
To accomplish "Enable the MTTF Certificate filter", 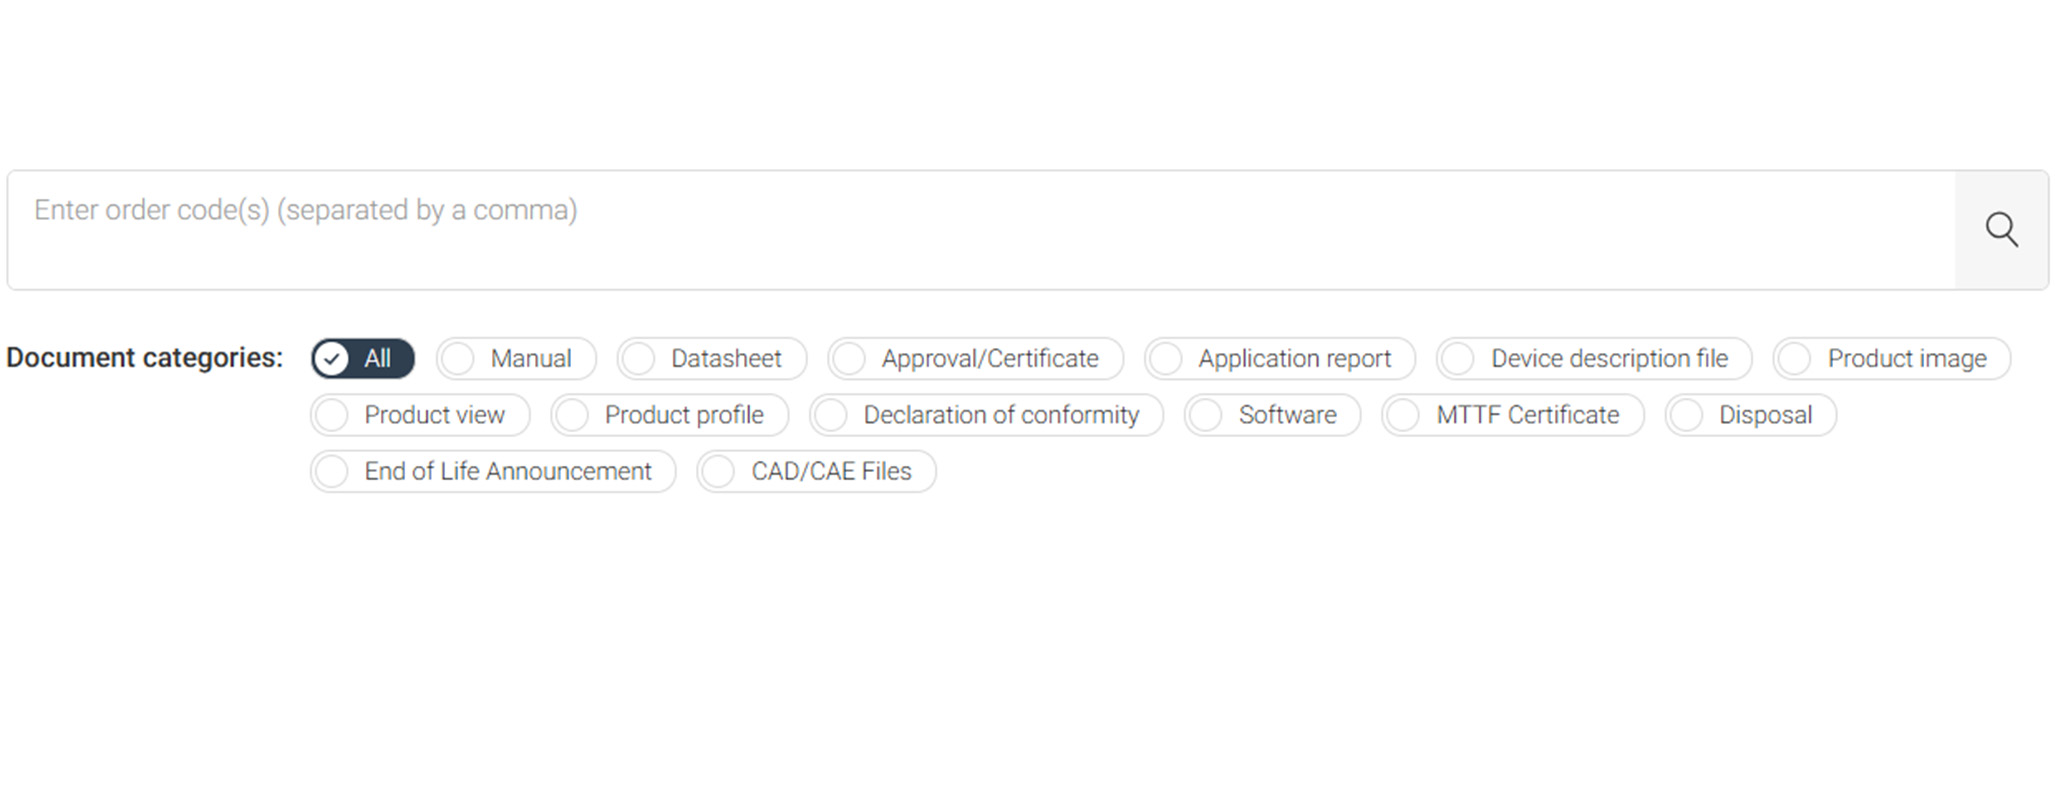I will pyautogui.click(x=1513, y=415).
